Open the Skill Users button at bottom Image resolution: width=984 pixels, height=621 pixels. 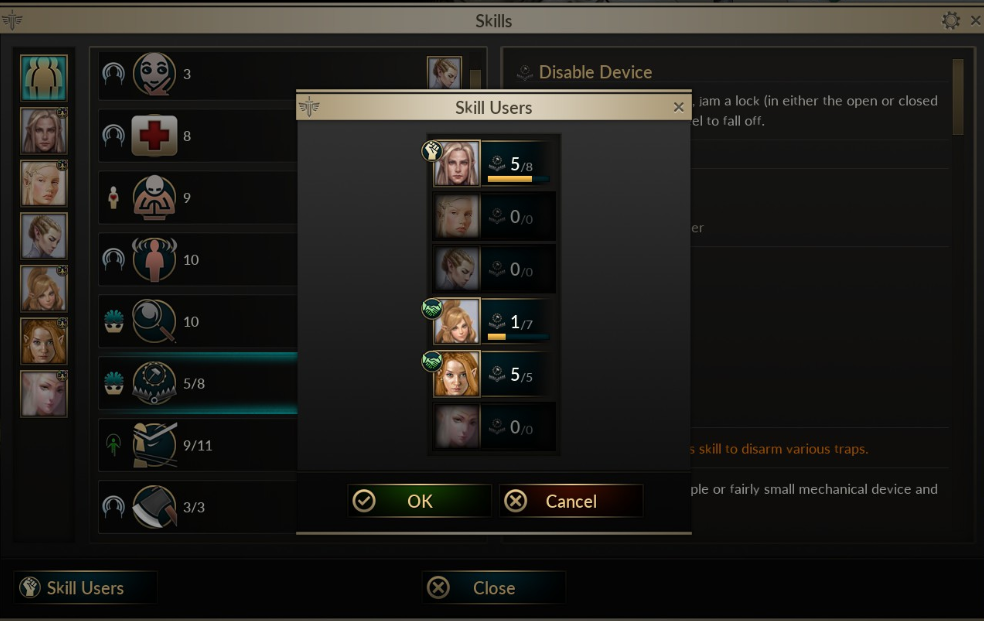pyautogui.click(x=85, y=588)
